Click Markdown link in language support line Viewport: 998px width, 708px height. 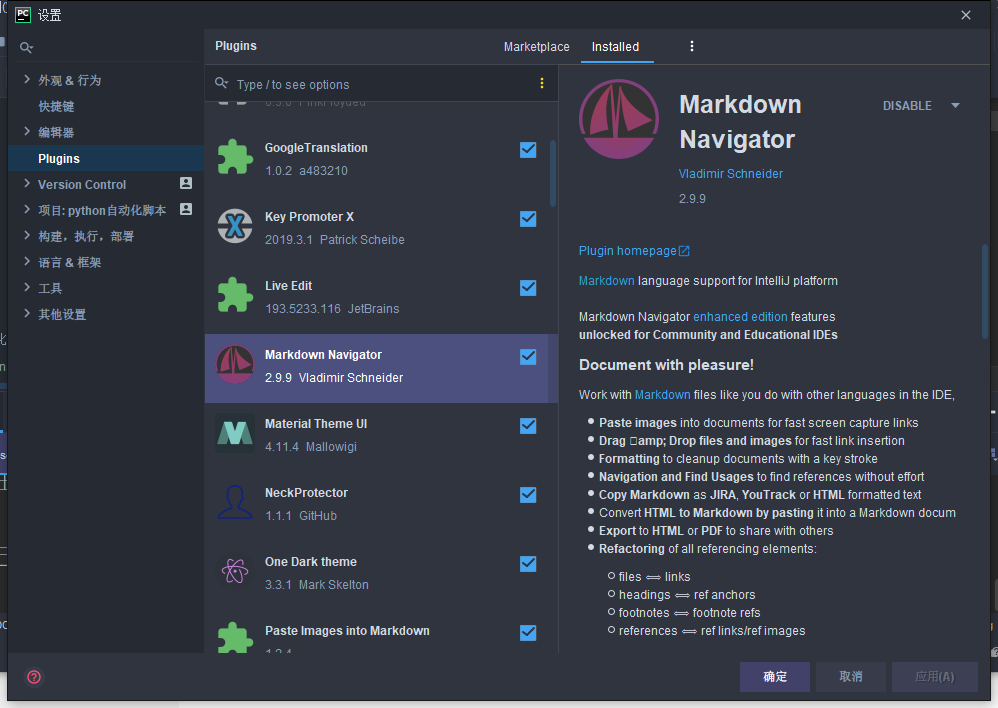tap(607, 281)
